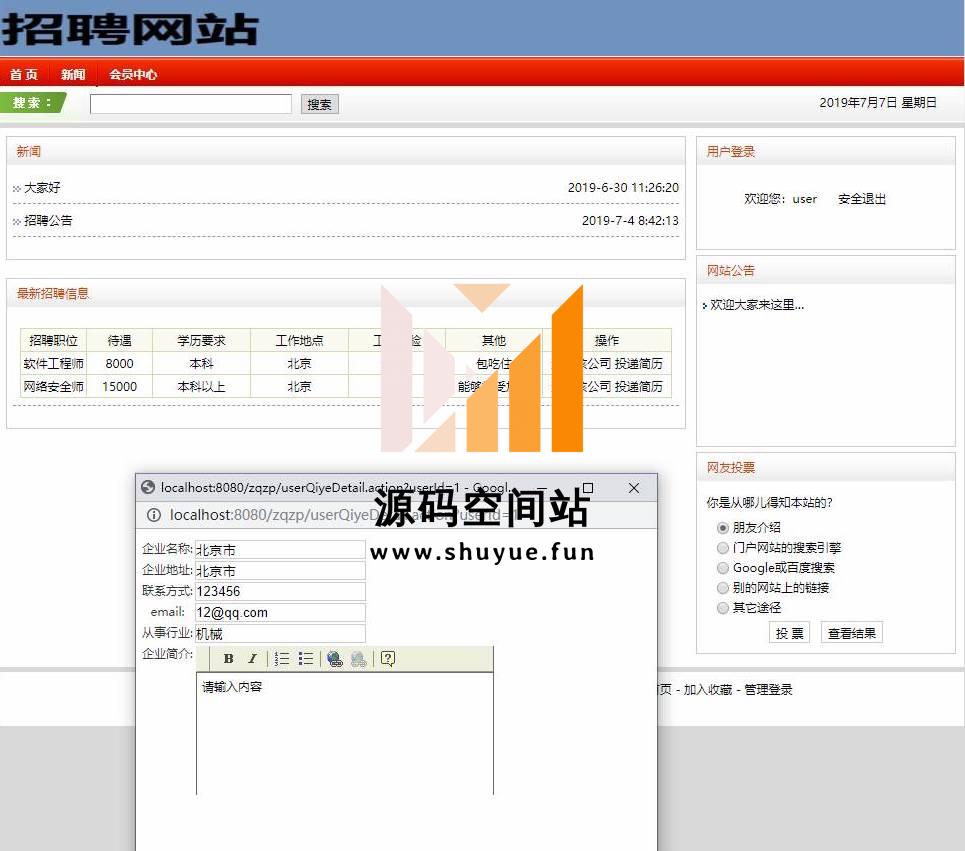
Task: Click the 从事行业 field containing 机械
Action: (x=280, y=633)
